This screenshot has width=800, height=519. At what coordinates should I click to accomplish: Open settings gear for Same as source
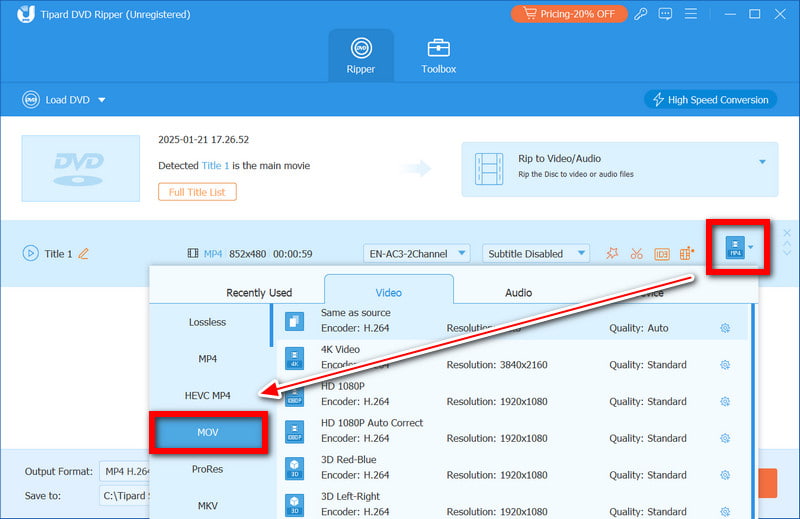(x=725, y=328)
